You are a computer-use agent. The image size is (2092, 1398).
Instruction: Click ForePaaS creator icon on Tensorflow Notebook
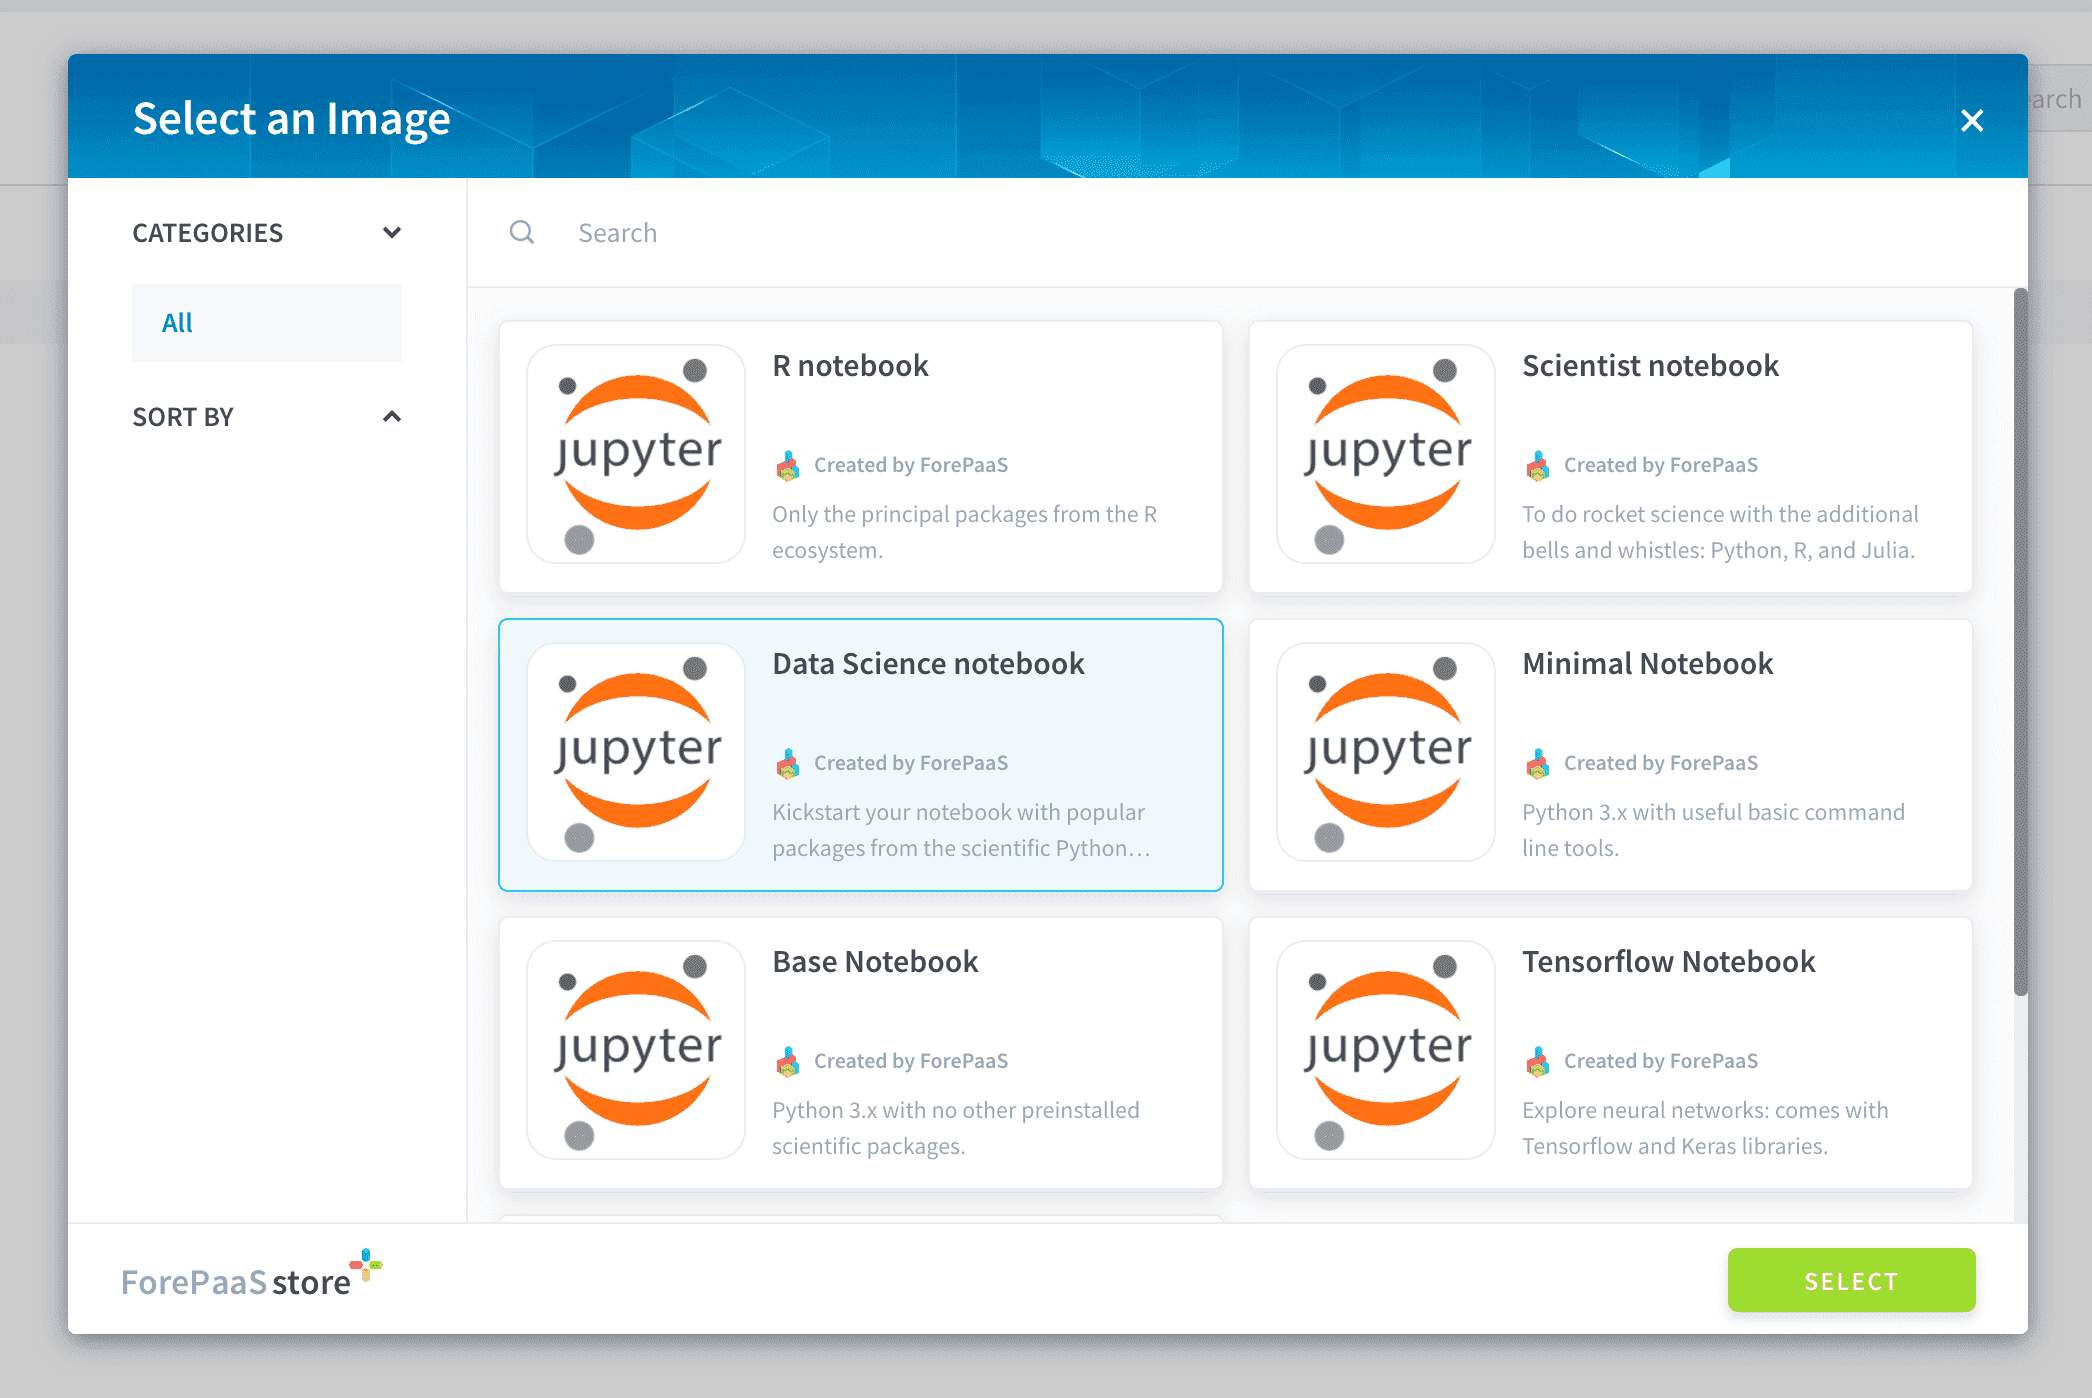(x=1538, y=1061)
